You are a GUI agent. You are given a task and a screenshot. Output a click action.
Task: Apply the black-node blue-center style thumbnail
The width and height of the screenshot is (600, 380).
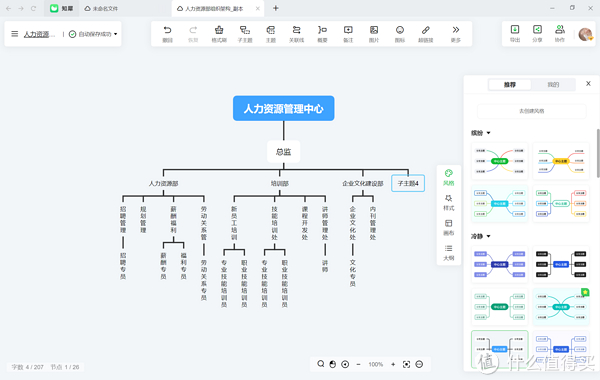point(561,264)
